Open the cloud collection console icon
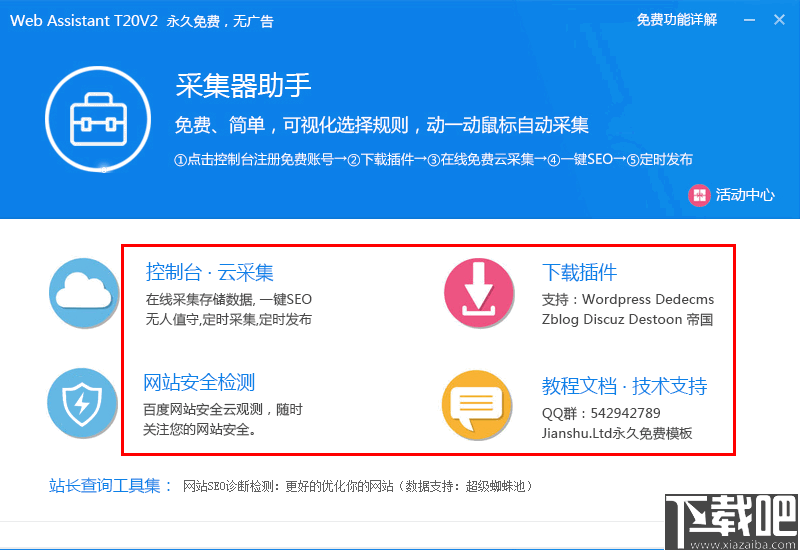This screenshot has height=550, width=800. (x=84, y=292)
